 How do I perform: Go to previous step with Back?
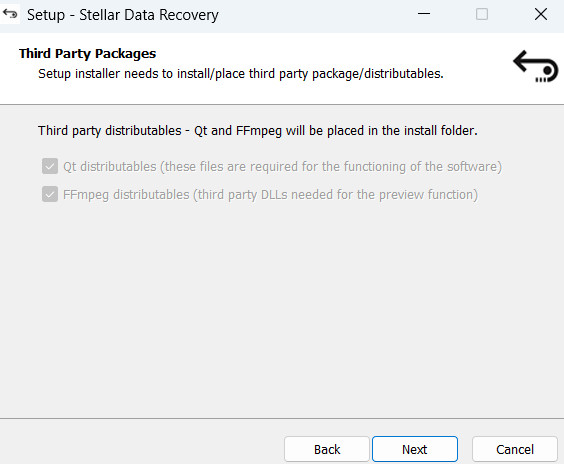coord(327,449)
